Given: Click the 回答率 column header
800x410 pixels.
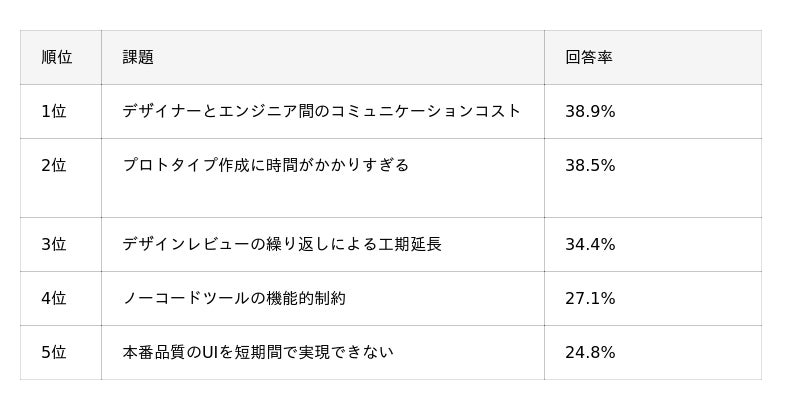Looking at the screenshot, I should 589,57.
